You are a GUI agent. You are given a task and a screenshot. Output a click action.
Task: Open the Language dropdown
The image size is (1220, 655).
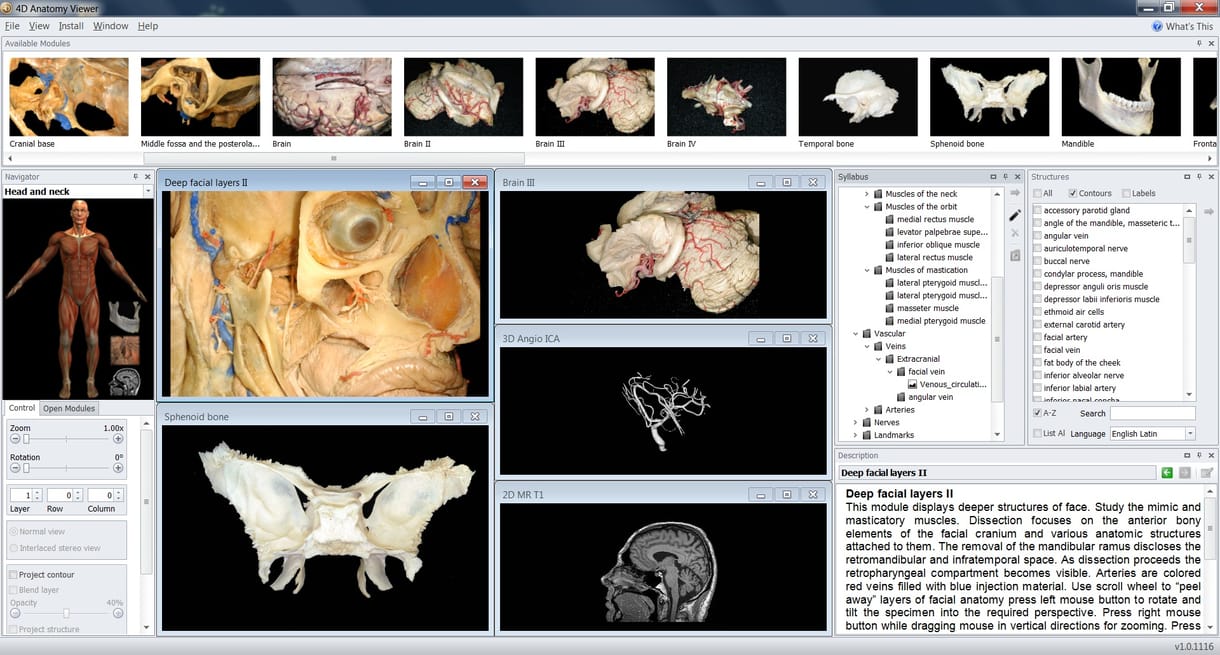(x=1190, y=434)
